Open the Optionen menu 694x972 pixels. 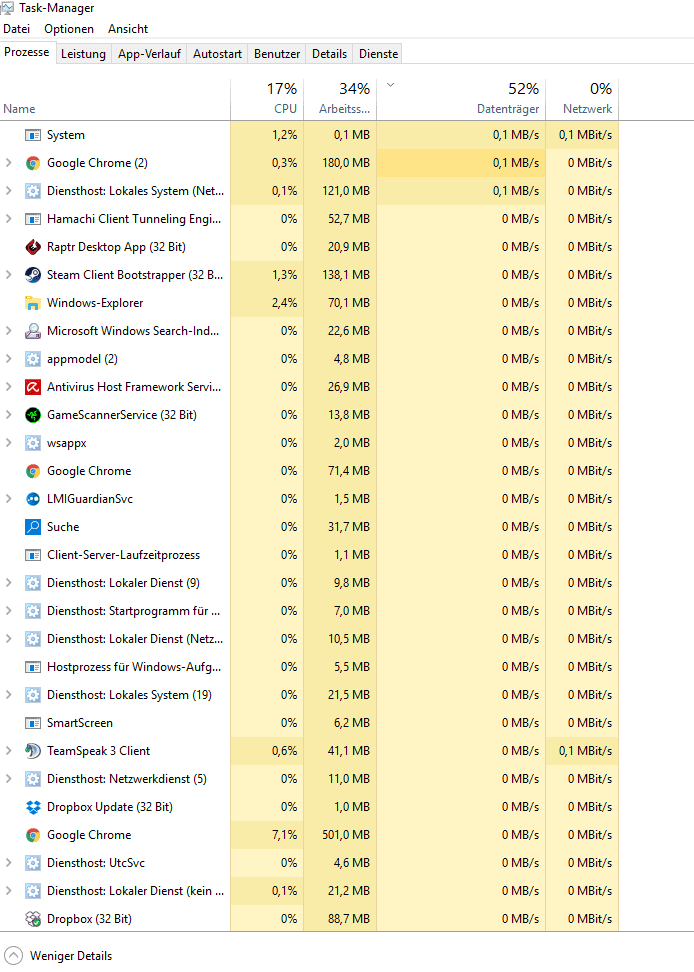(x=69, y=29)
